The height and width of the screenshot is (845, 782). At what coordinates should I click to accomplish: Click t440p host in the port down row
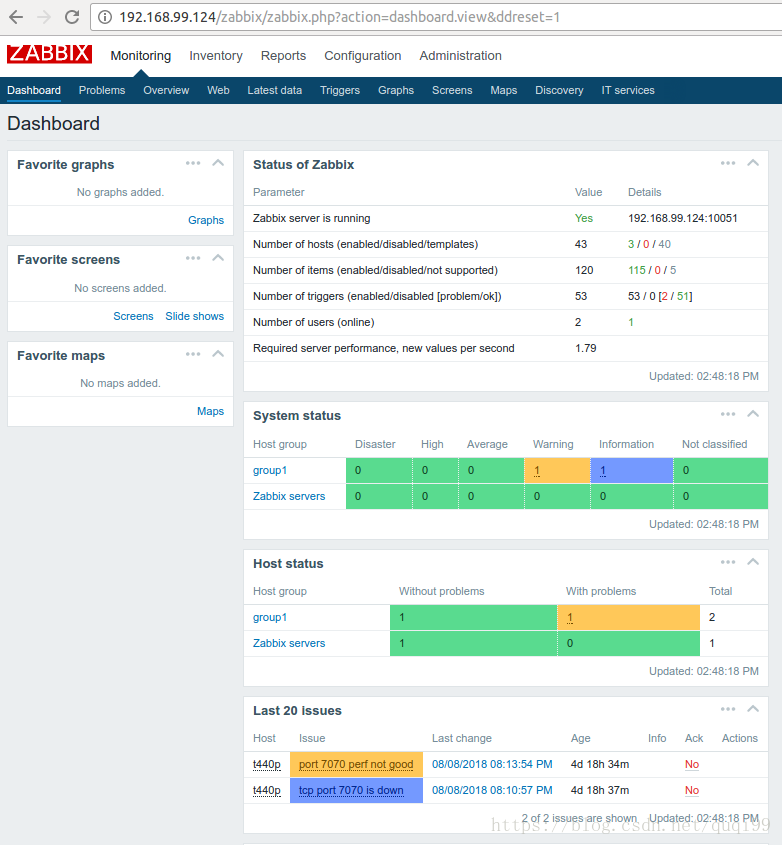pyautogui.click(x=267, y=791)
